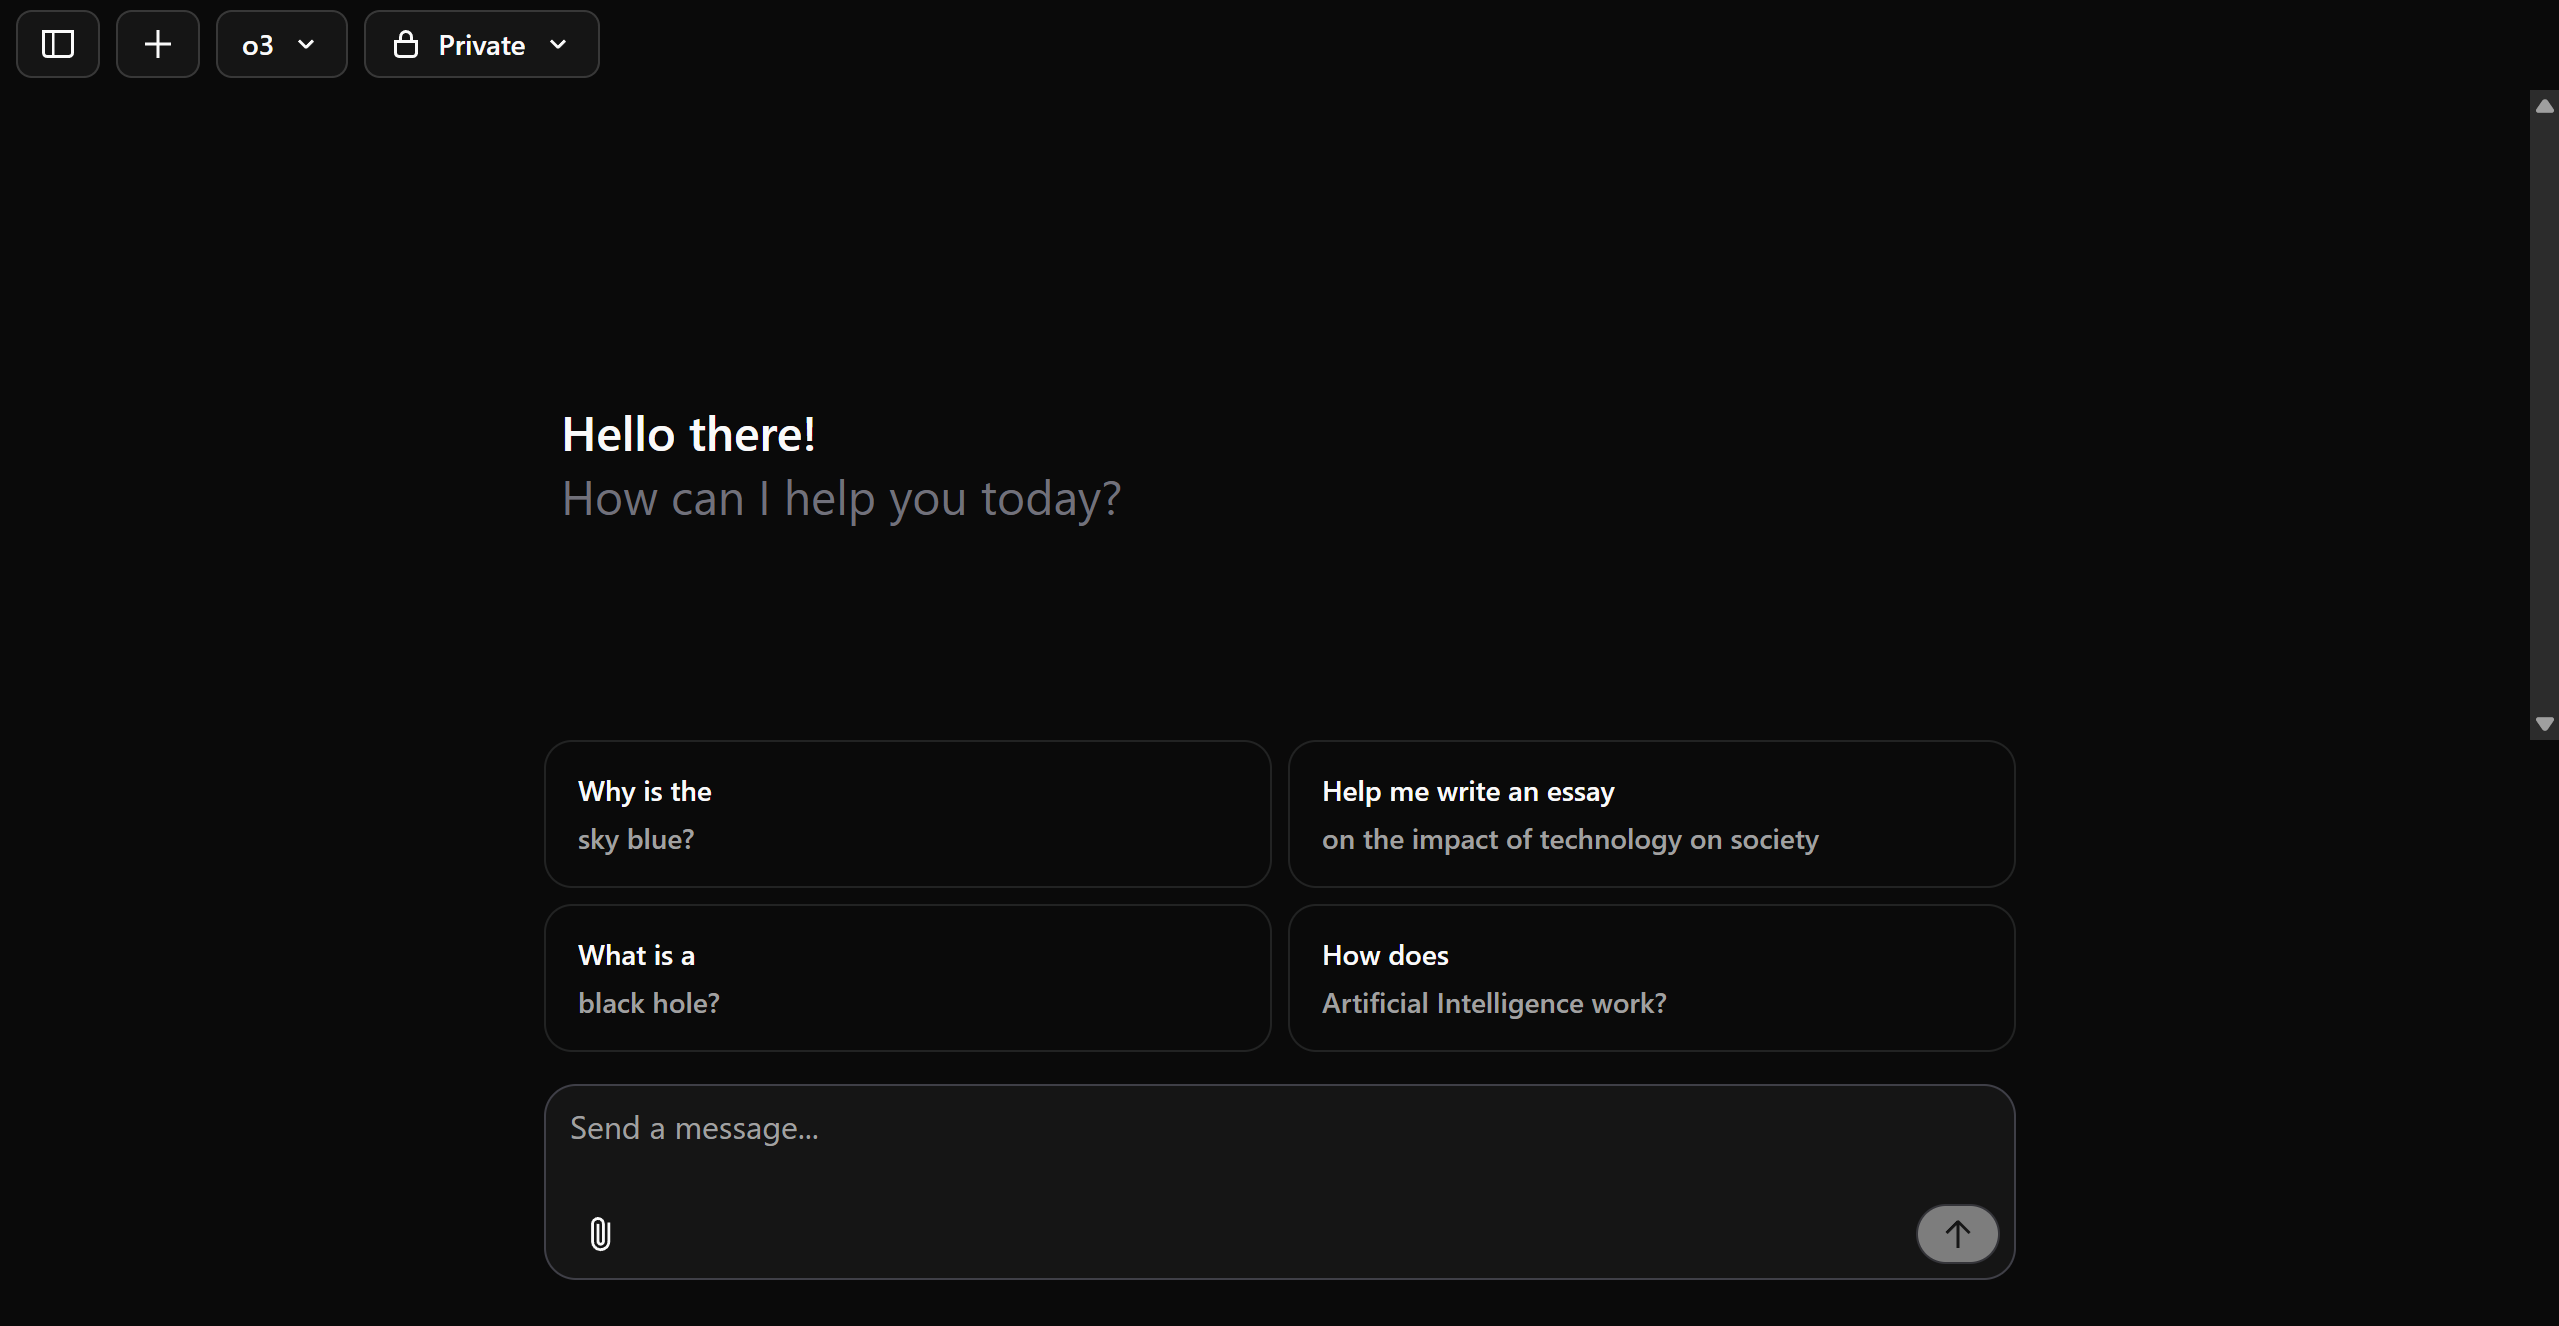Select 'How does Artificial Intelligence work?' suggestion
The height and width of the screenshot is (1326, 2559).
coord(1651,978)
